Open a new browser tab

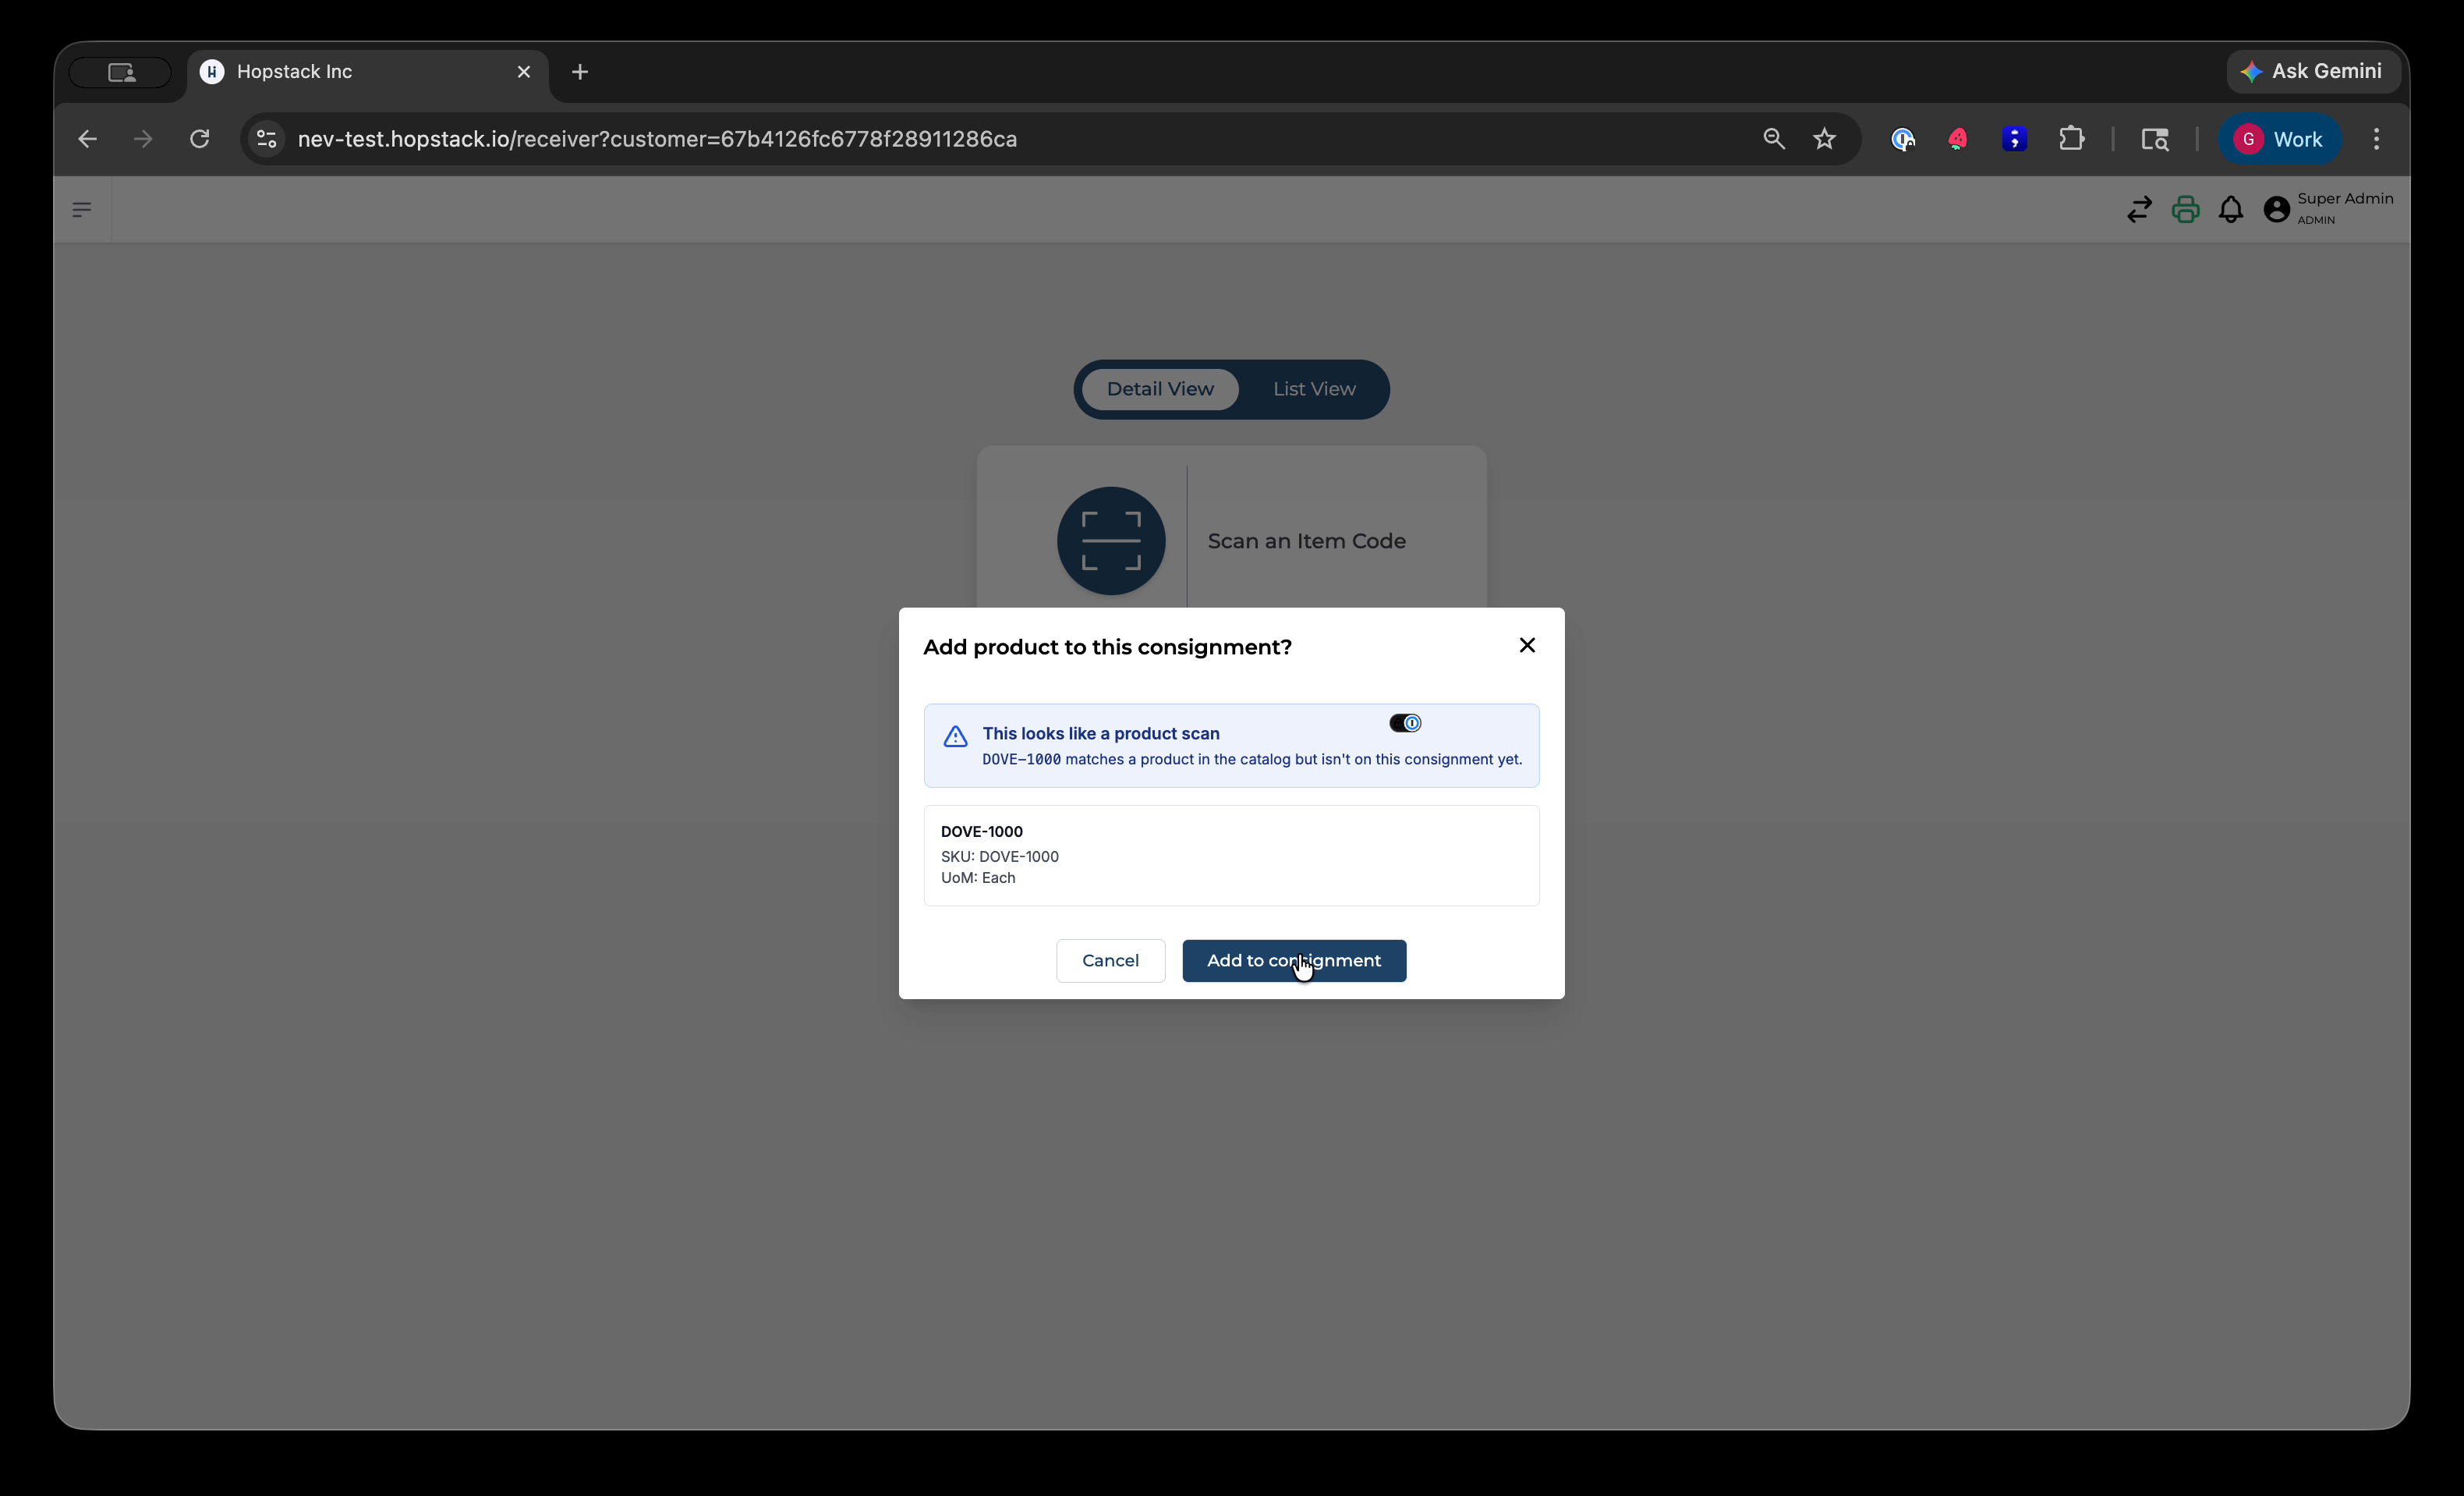tap(580, 72)
